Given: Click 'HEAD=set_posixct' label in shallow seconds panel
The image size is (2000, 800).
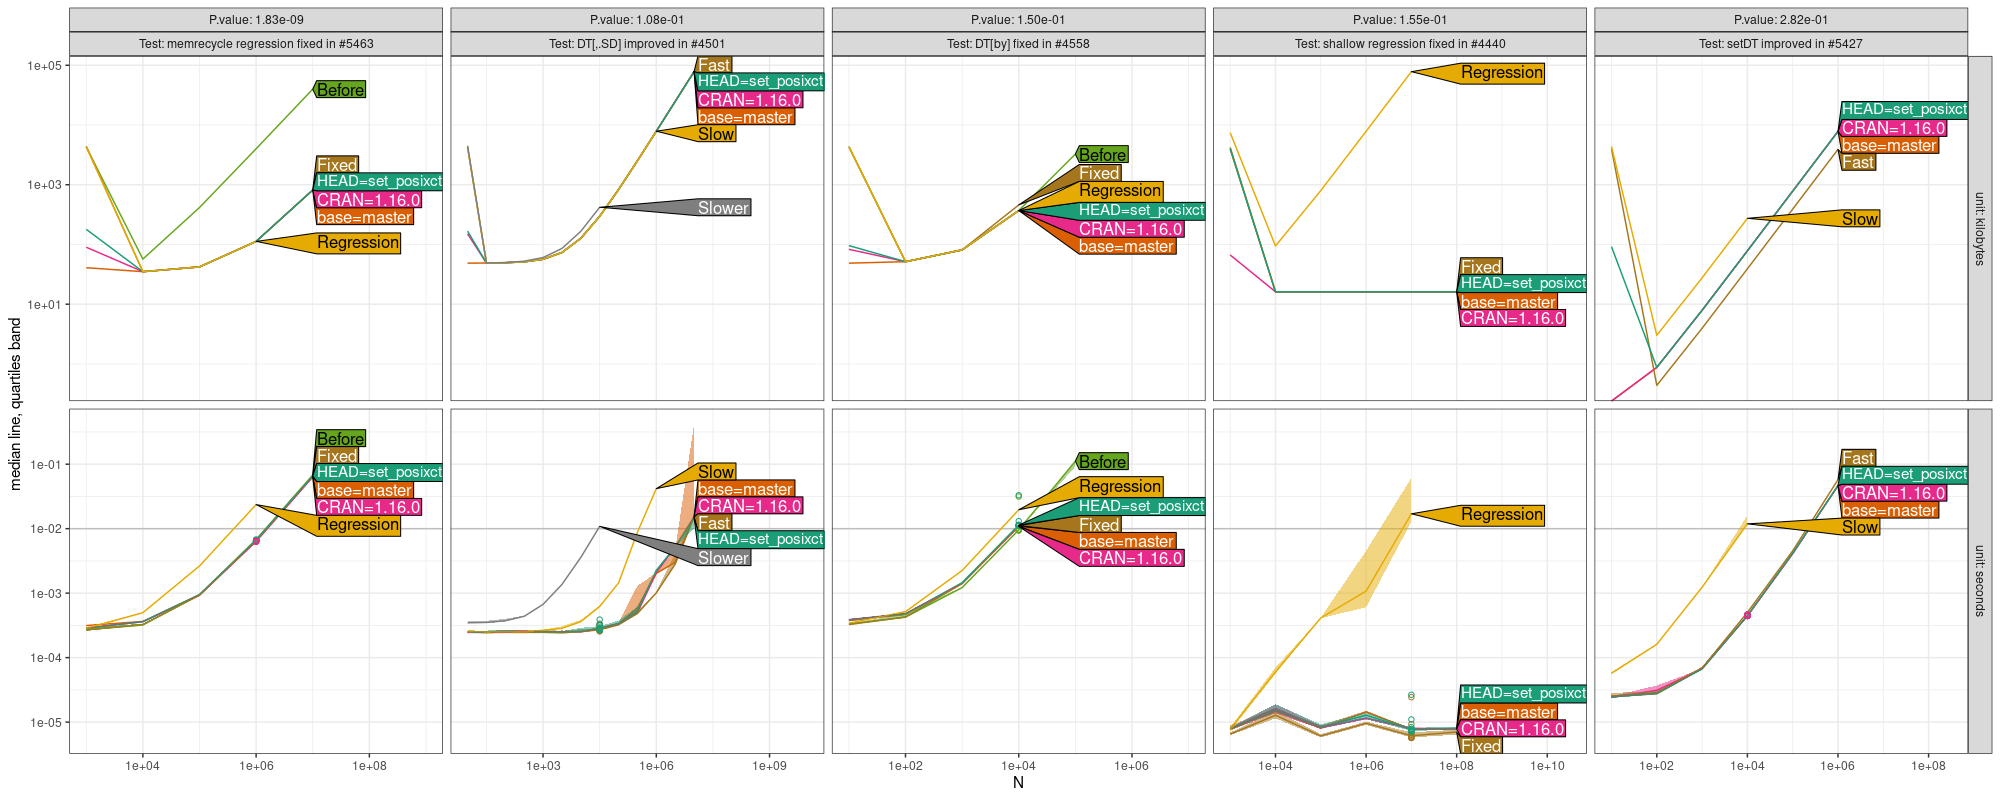Looking at the screenshot, I should pyautogui.click(x=1522, y=694).
